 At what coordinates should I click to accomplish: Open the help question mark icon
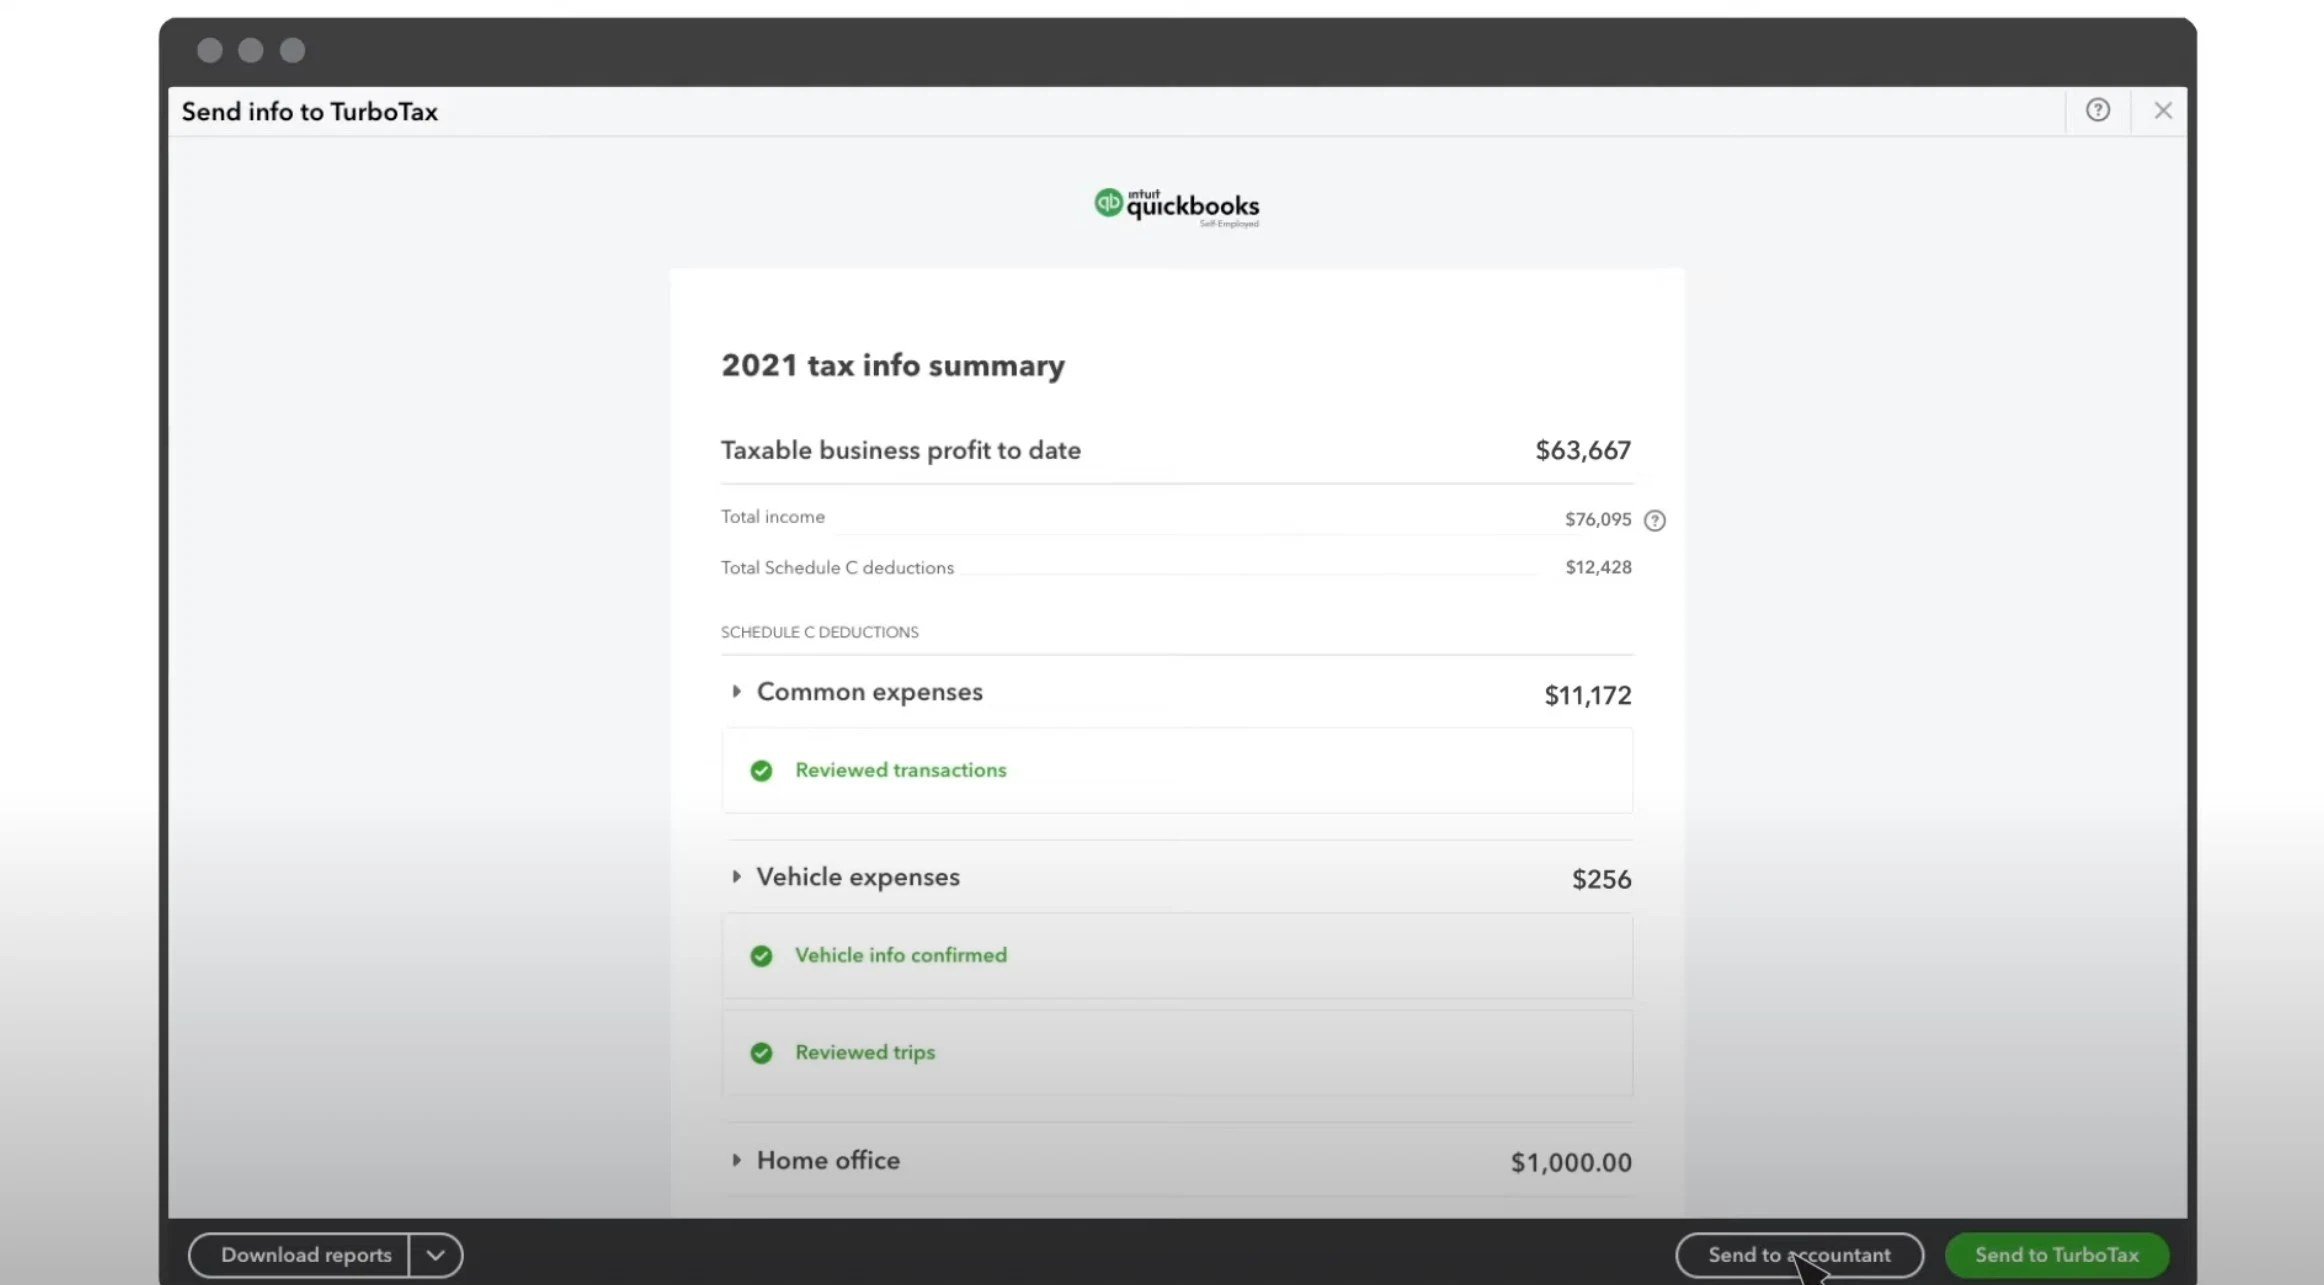(2098, 110)
